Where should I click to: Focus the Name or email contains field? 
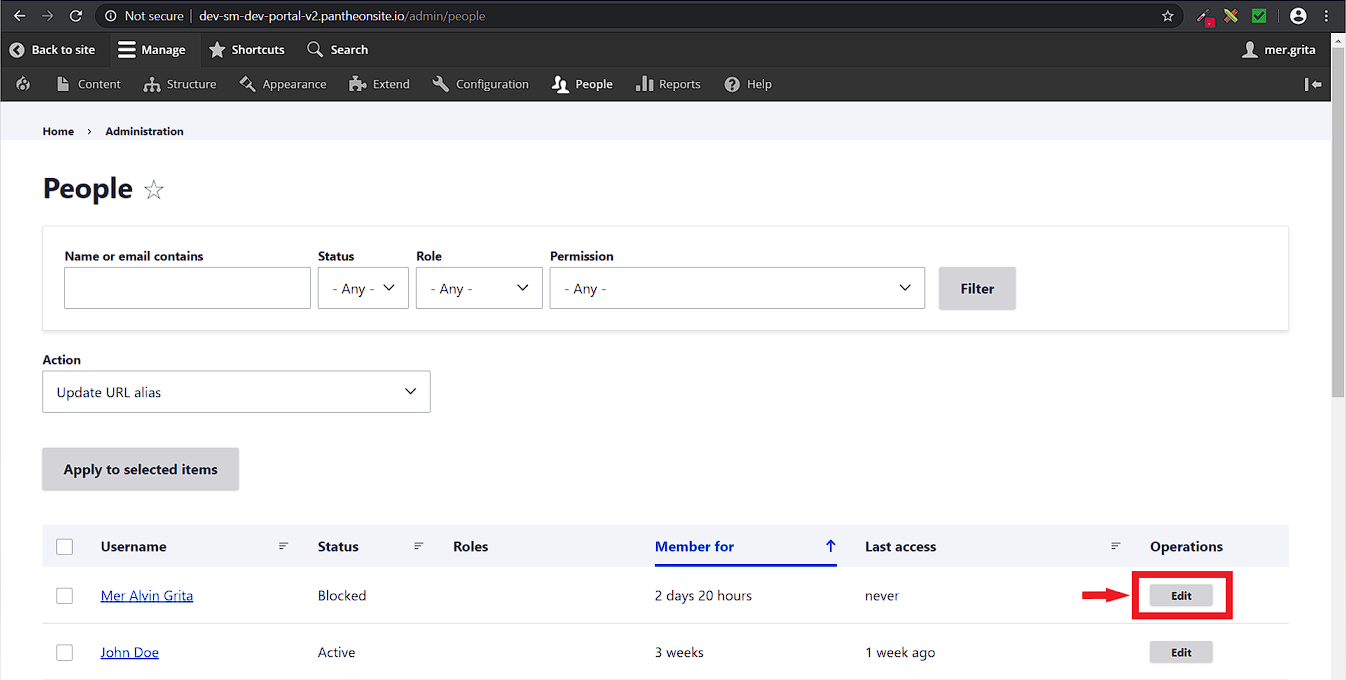click(187, 288)
